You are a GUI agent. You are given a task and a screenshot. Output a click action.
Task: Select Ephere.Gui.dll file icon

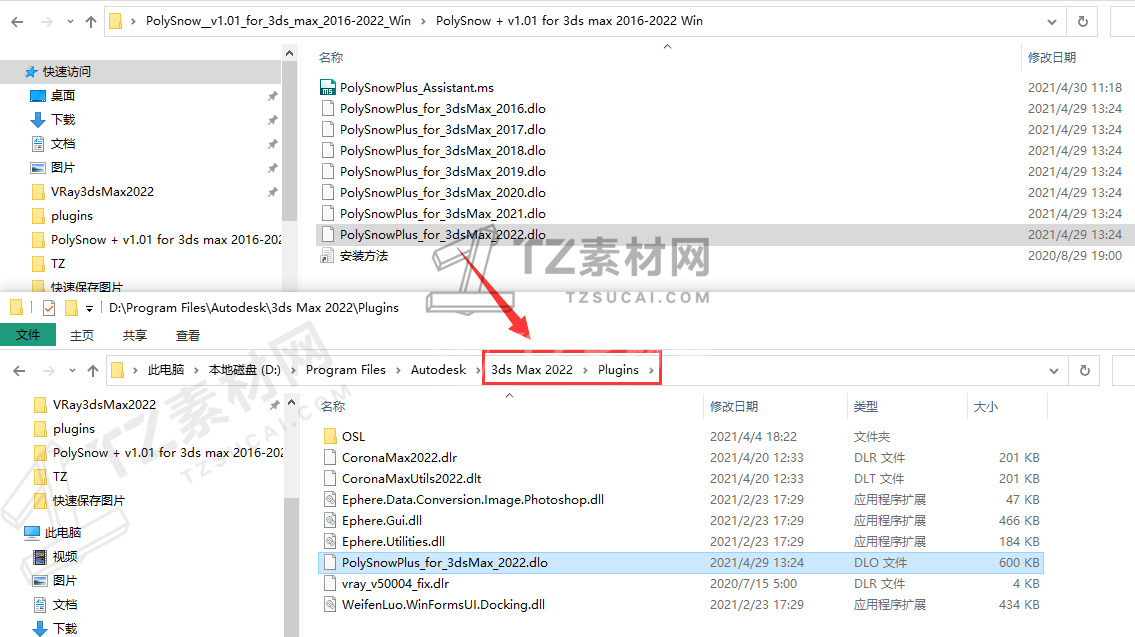tap(330, 520)
